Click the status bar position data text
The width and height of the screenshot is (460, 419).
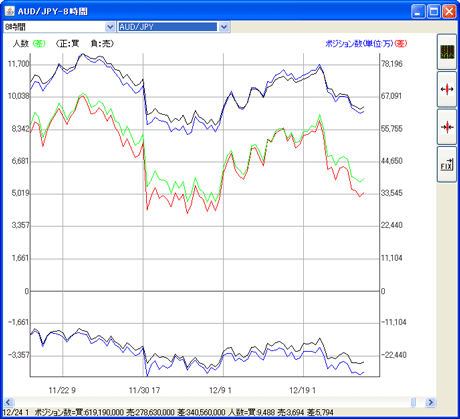point(168,413)
